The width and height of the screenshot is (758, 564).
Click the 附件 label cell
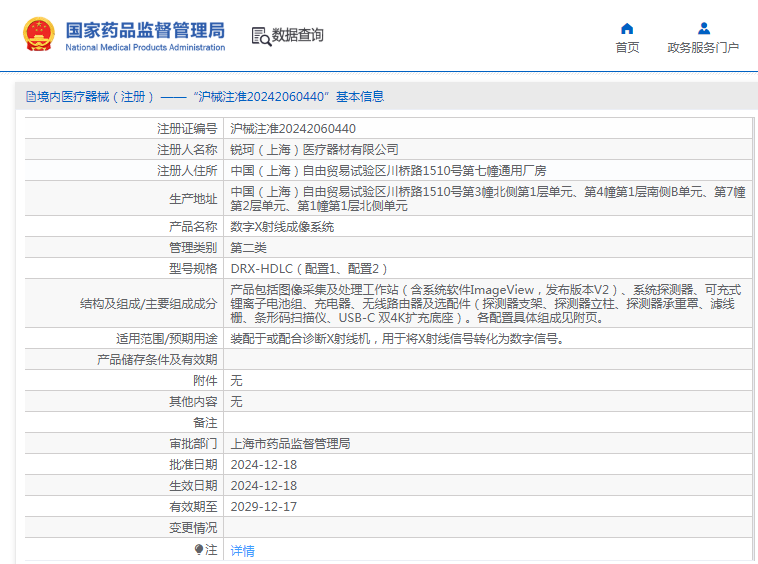tap(205, 381)
